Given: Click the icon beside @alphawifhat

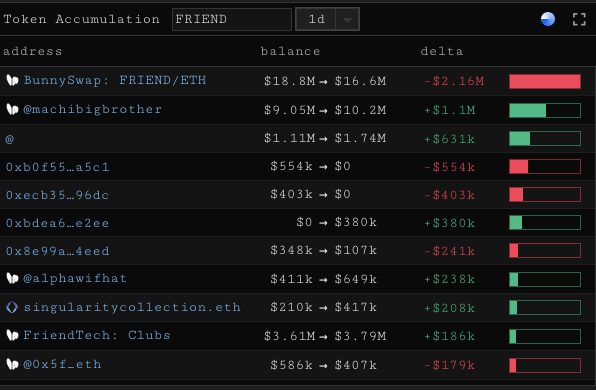Looking at the screenshot, I should [x=12, y=279].
